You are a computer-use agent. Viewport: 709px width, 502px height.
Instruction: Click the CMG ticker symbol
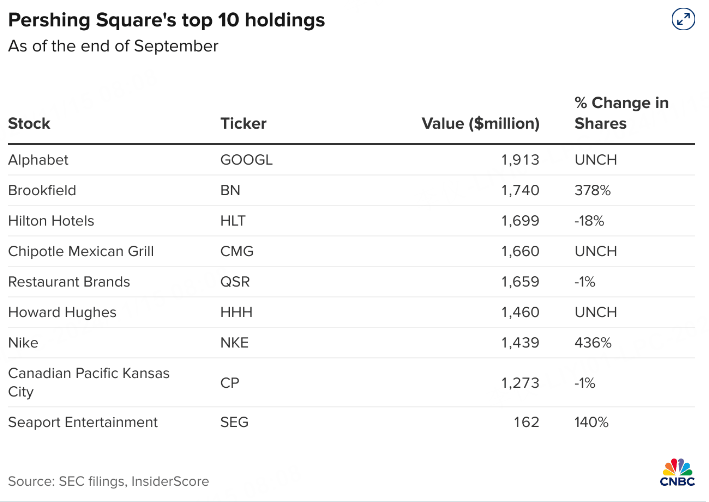tap(237, 251)
